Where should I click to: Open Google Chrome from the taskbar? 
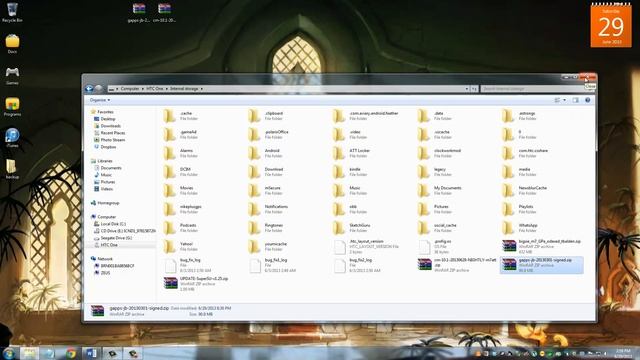(71, 353)
